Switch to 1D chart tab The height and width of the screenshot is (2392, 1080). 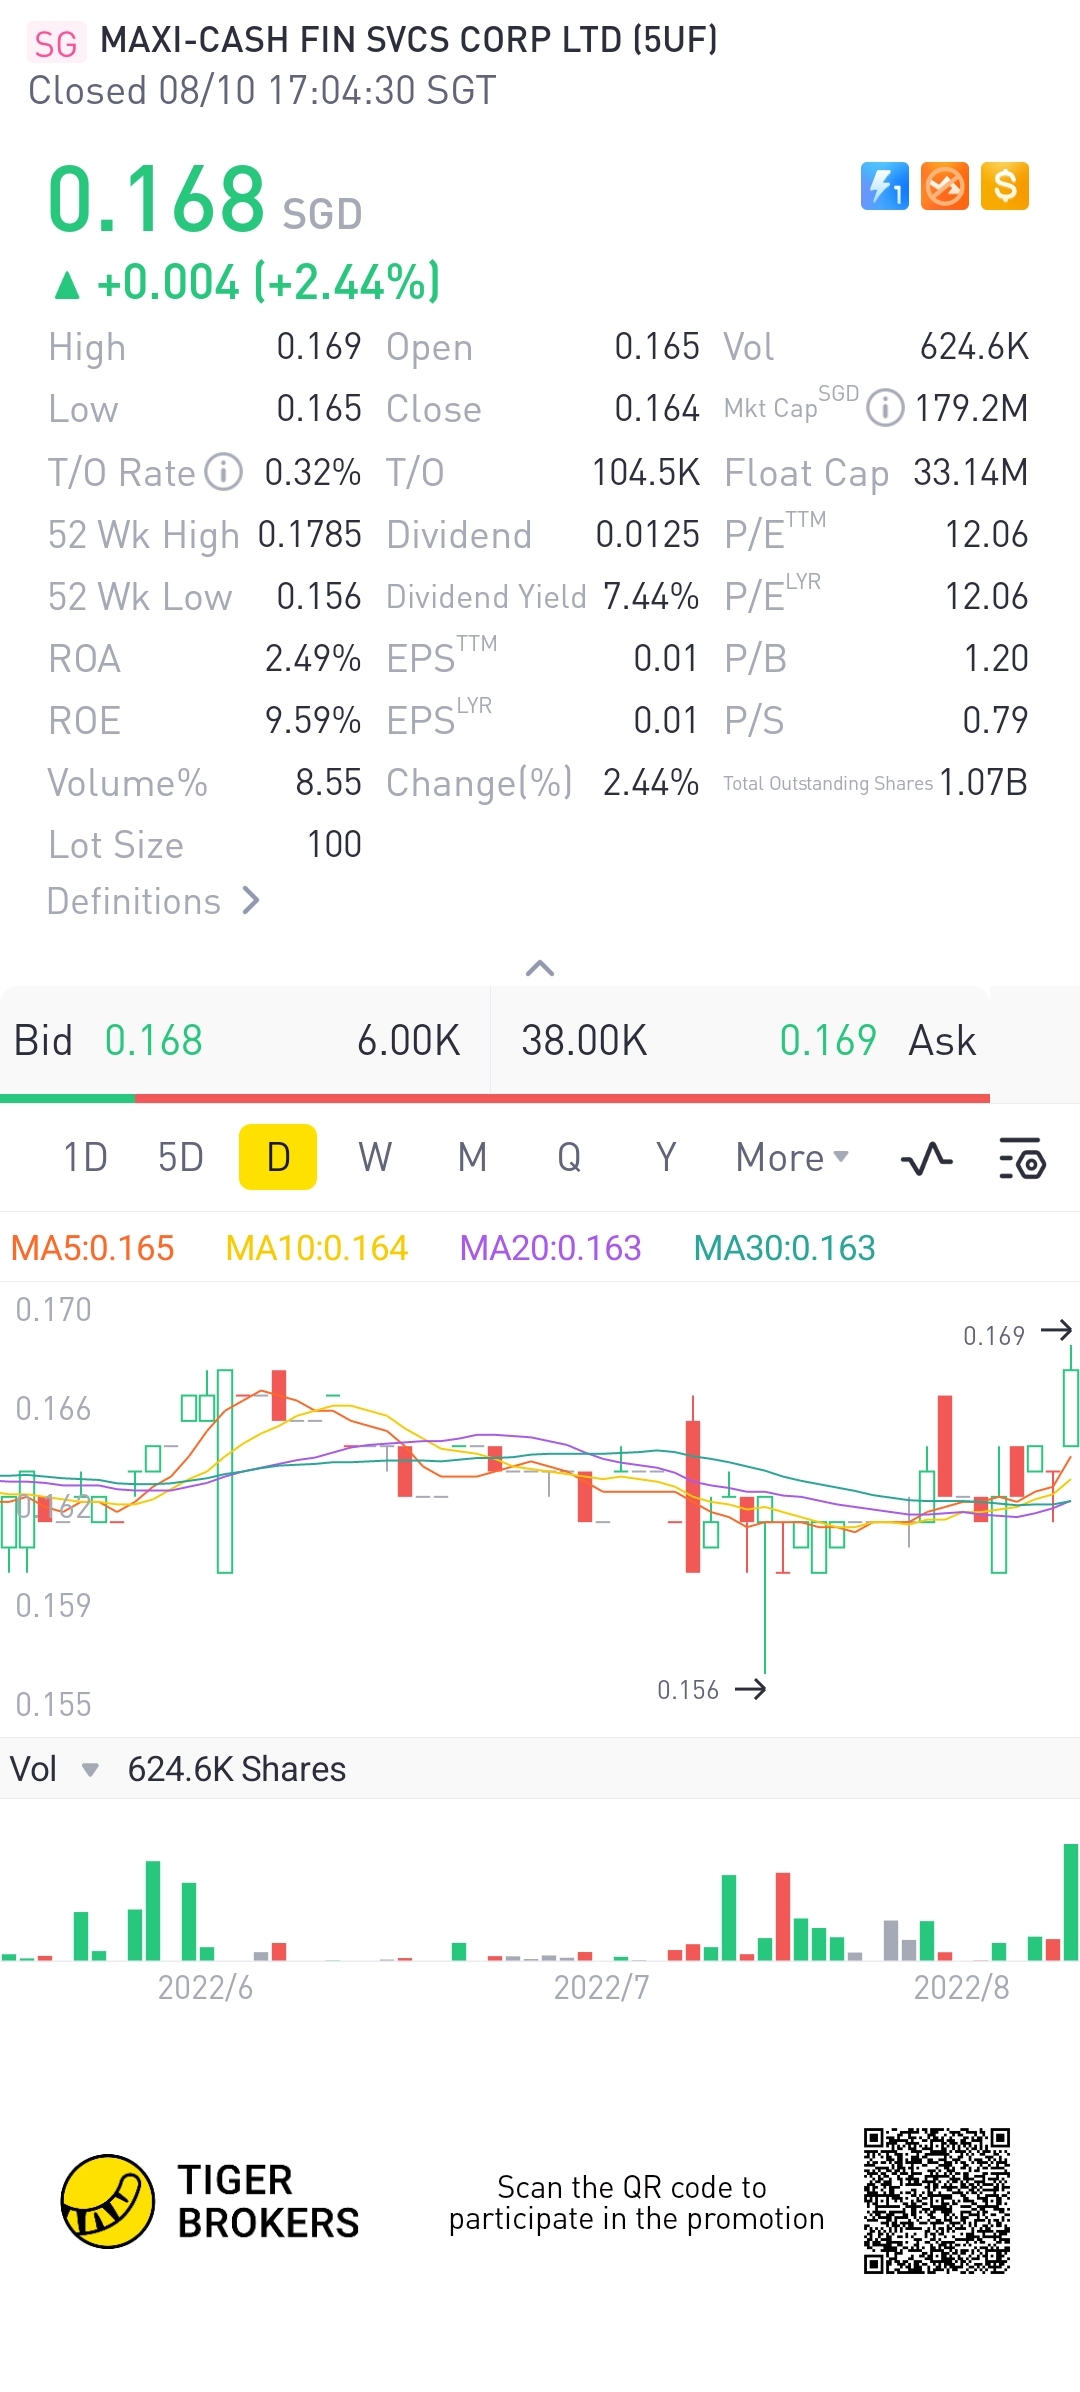pos(85,1157)
